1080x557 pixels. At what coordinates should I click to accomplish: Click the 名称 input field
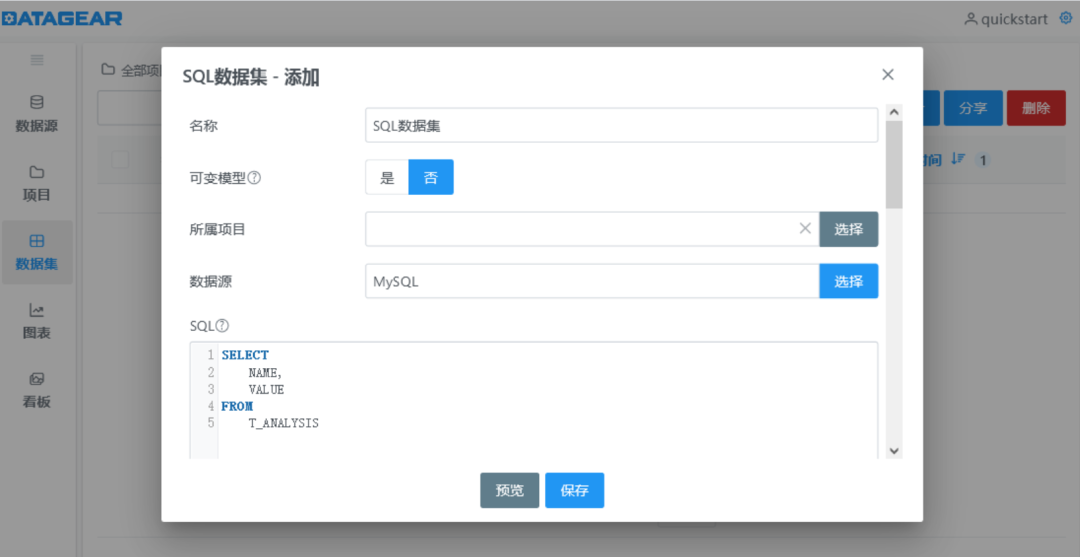620,126
